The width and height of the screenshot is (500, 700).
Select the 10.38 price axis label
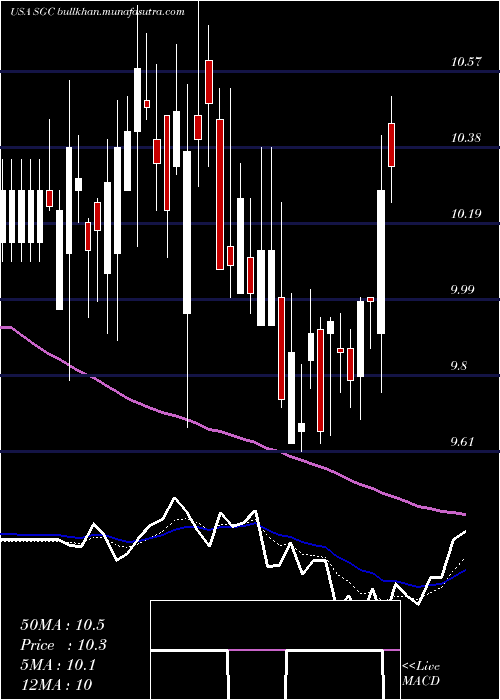466,138
